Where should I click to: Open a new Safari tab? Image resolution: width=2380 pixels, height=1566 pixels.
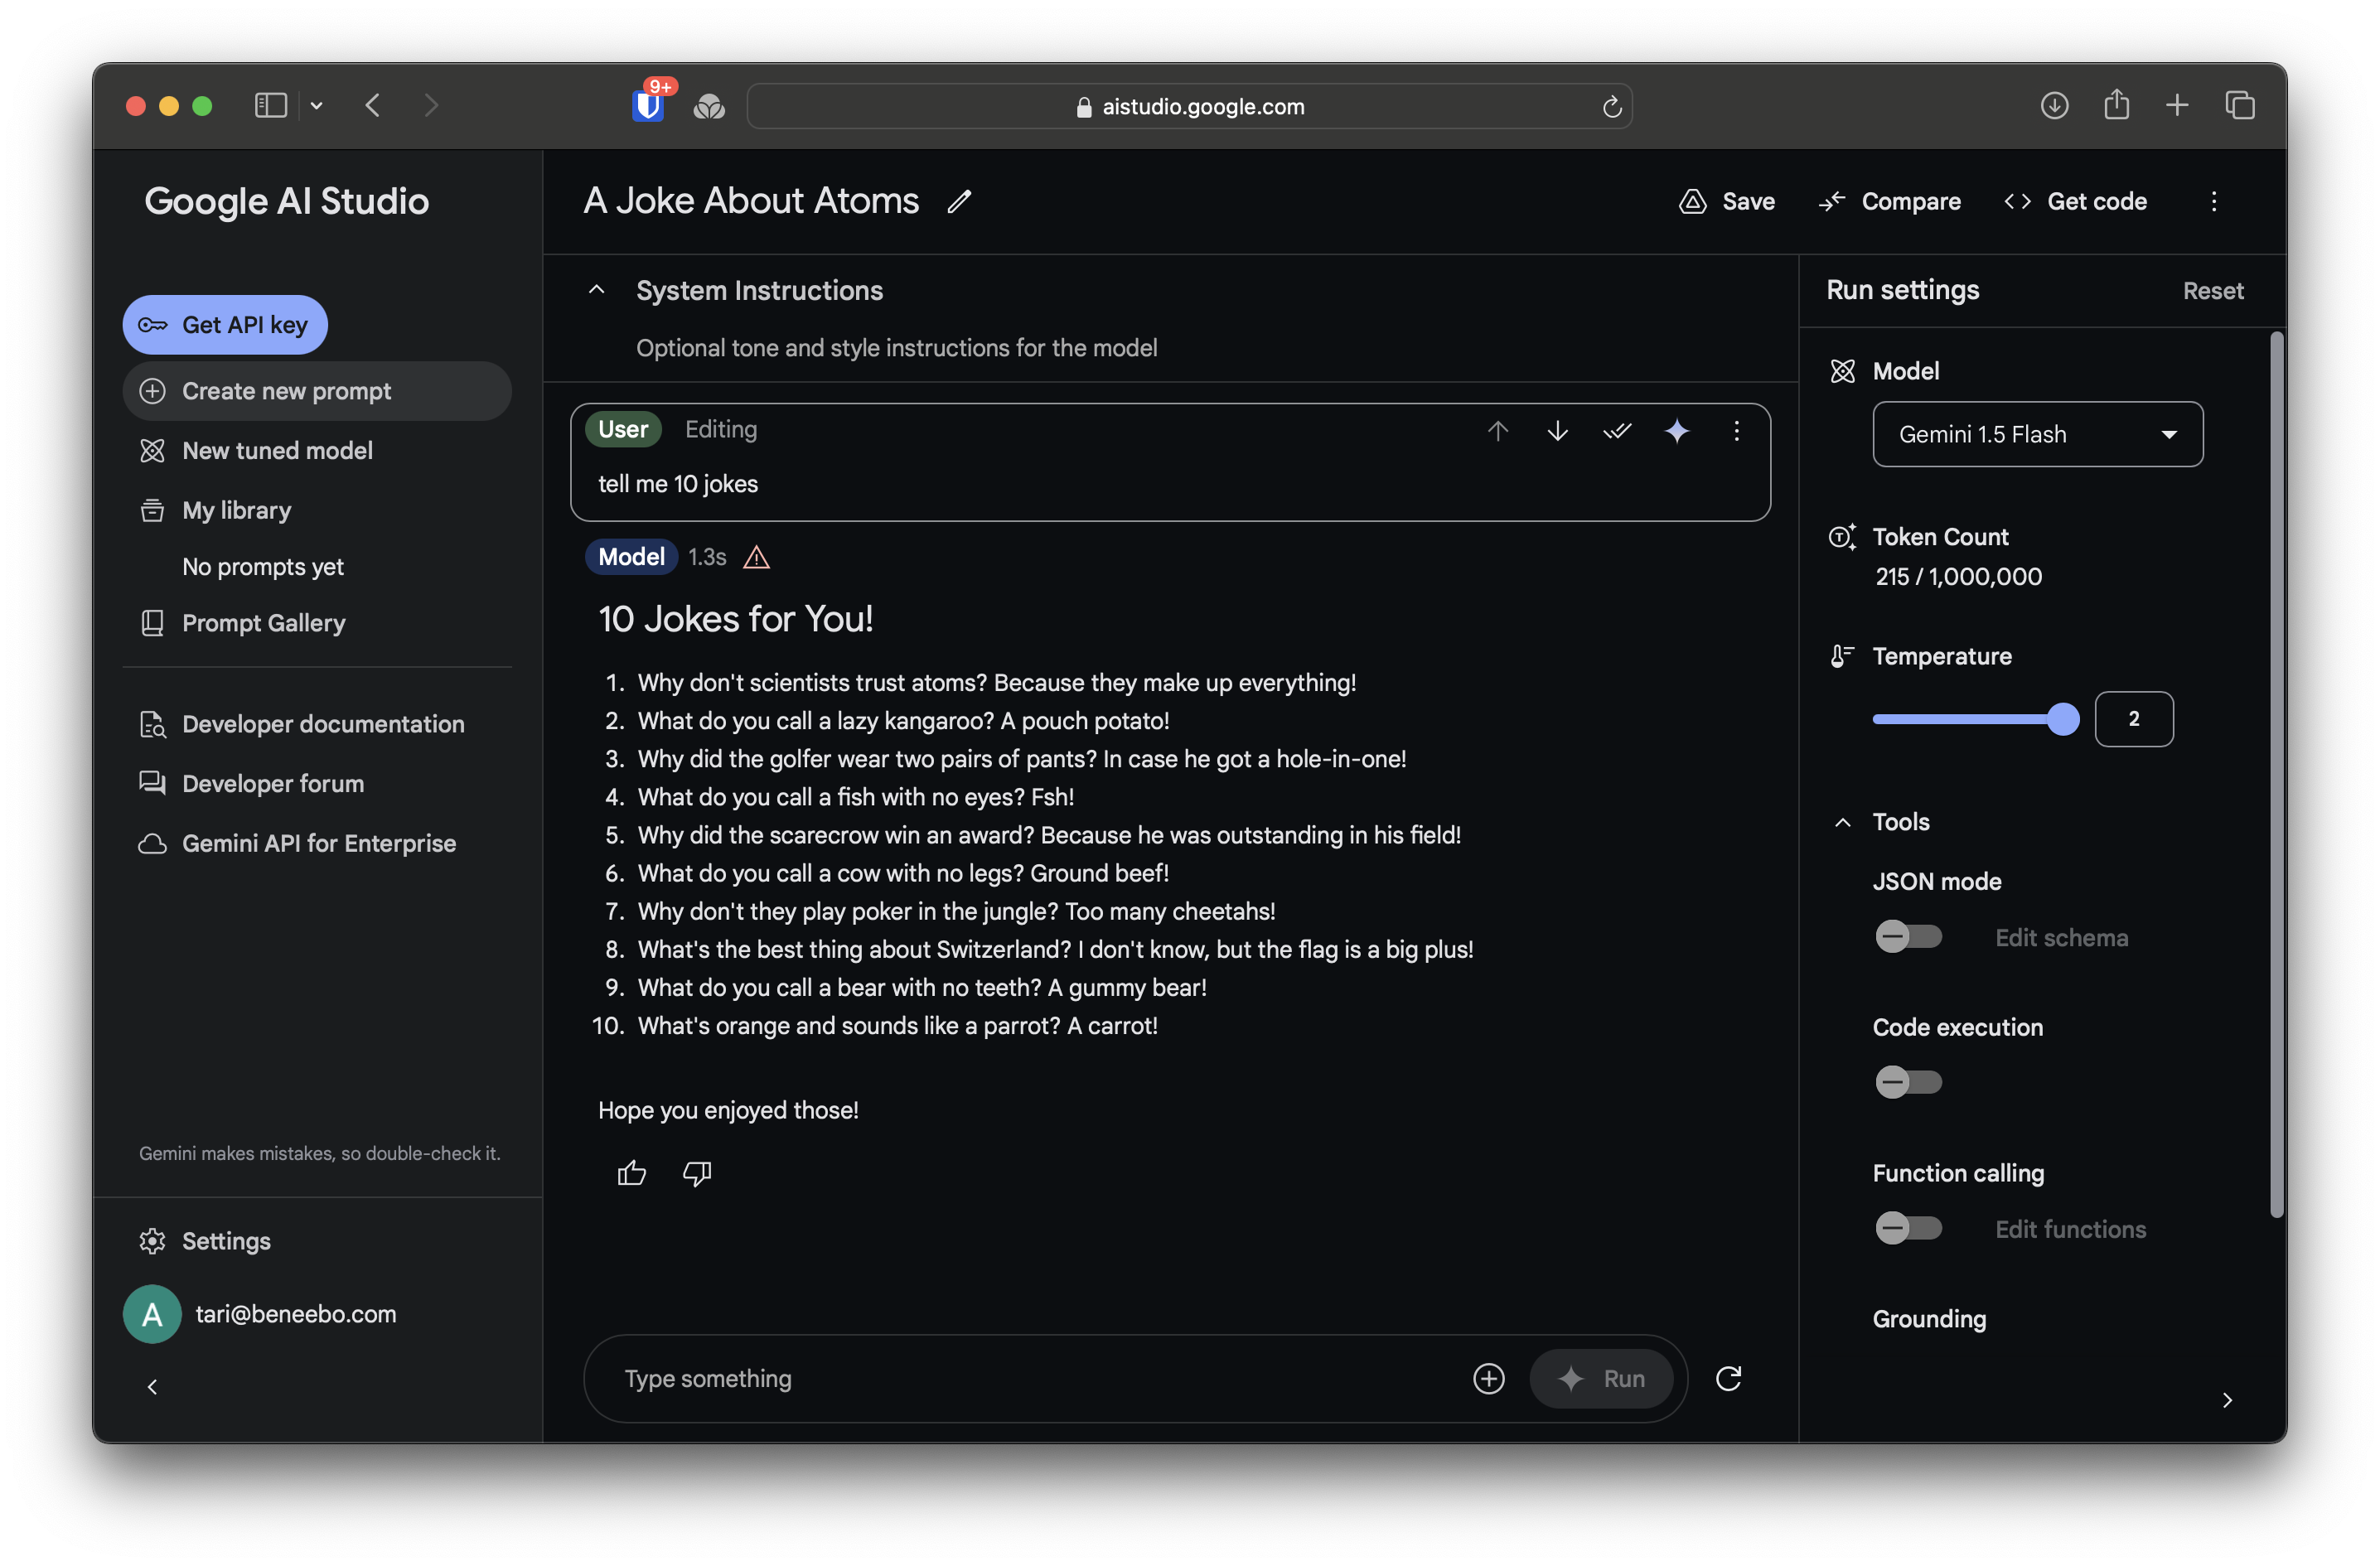2177,105
